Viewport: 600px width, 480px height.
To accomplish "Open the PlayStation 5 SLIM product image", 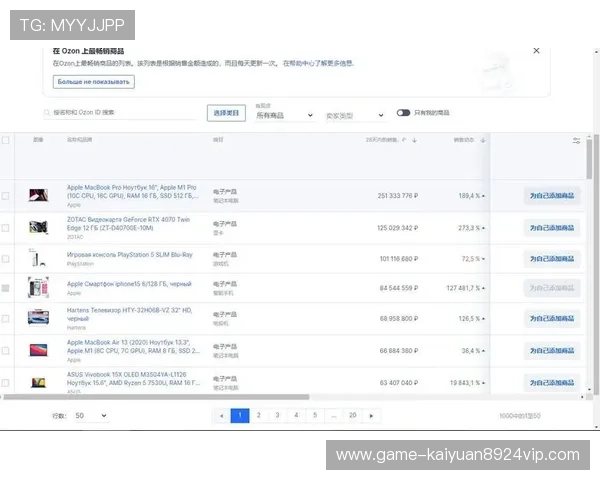I will [x=38, y=258].
